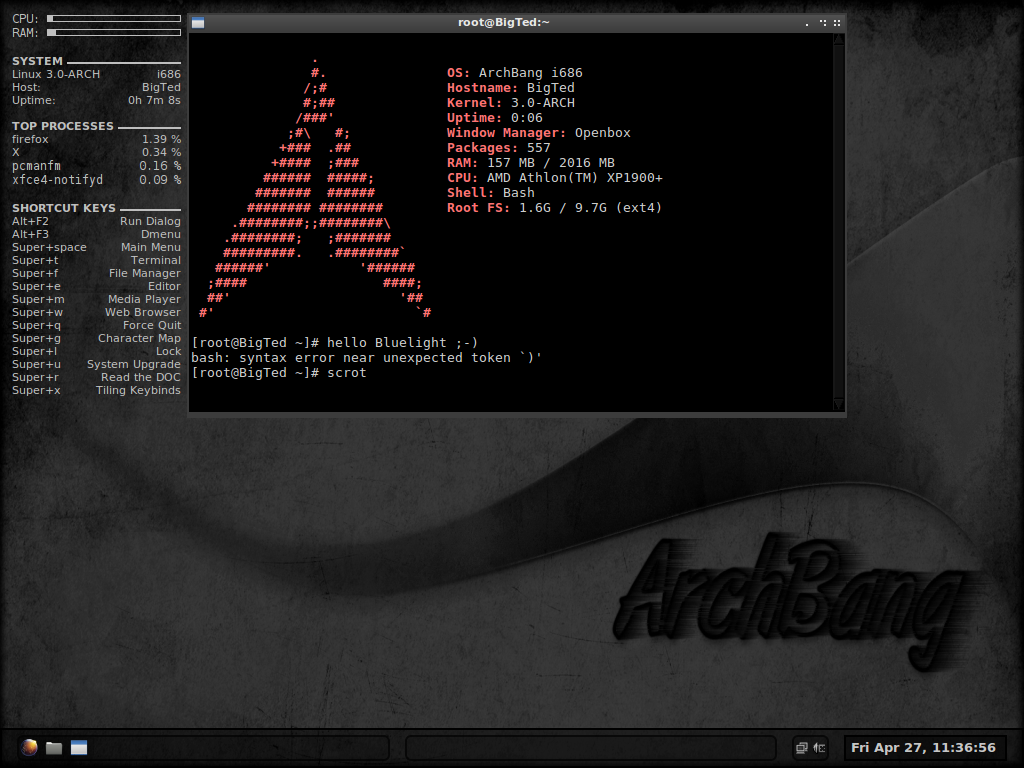Screen dimensions: 1024x768
Task: Click 'OS: ArchBang i686' in terminal
Action: coord(515,73)
